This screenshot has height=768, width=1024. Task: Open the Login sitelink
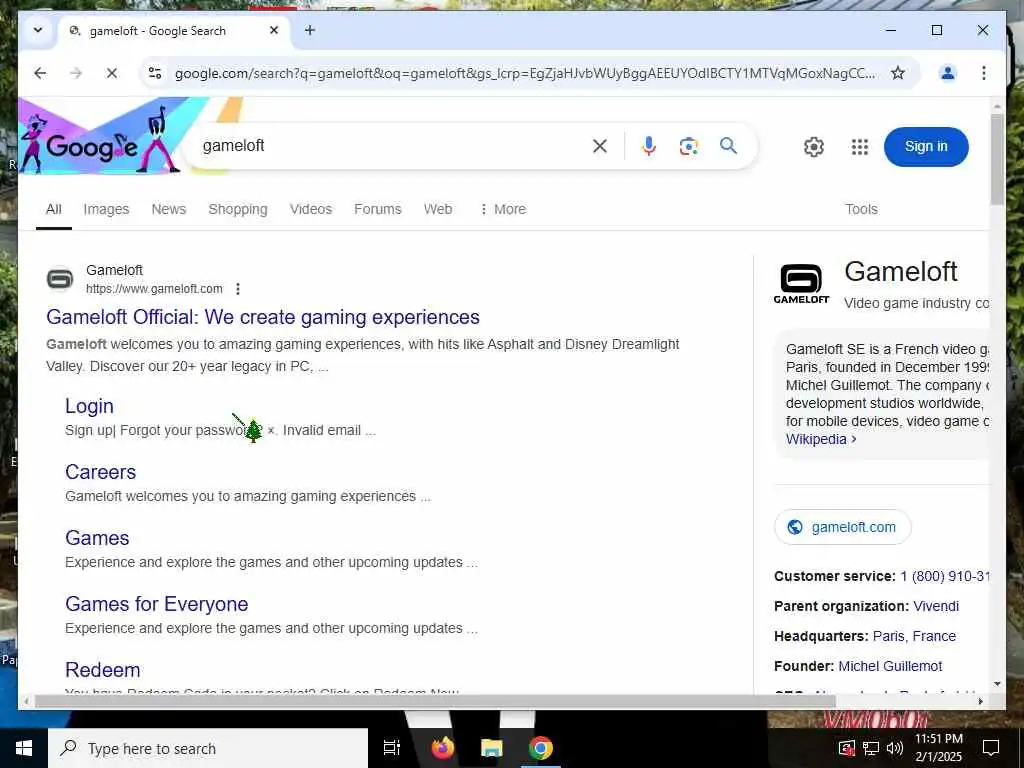pos(89,406)
